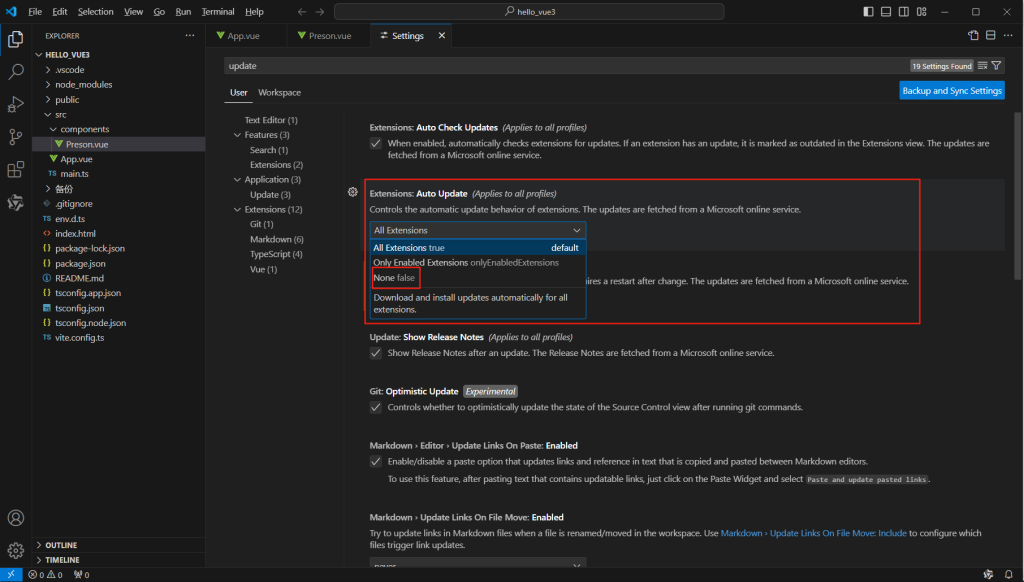Open Settings JSON via the editor toolbar icon
Screen dimensions: 1024x582
pos(973,35)
